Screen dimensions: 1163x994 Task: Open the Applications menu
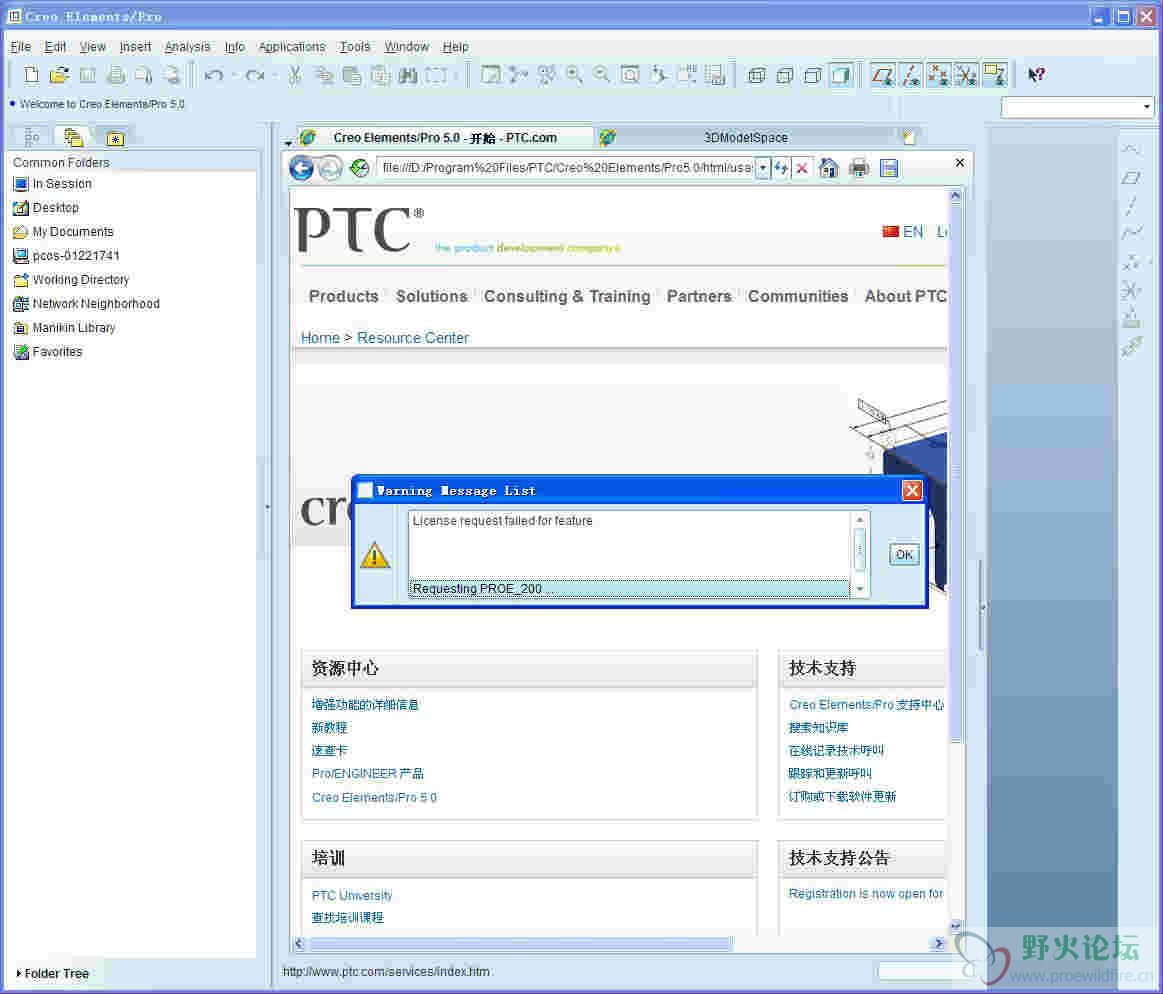click(x=291, y=47)
